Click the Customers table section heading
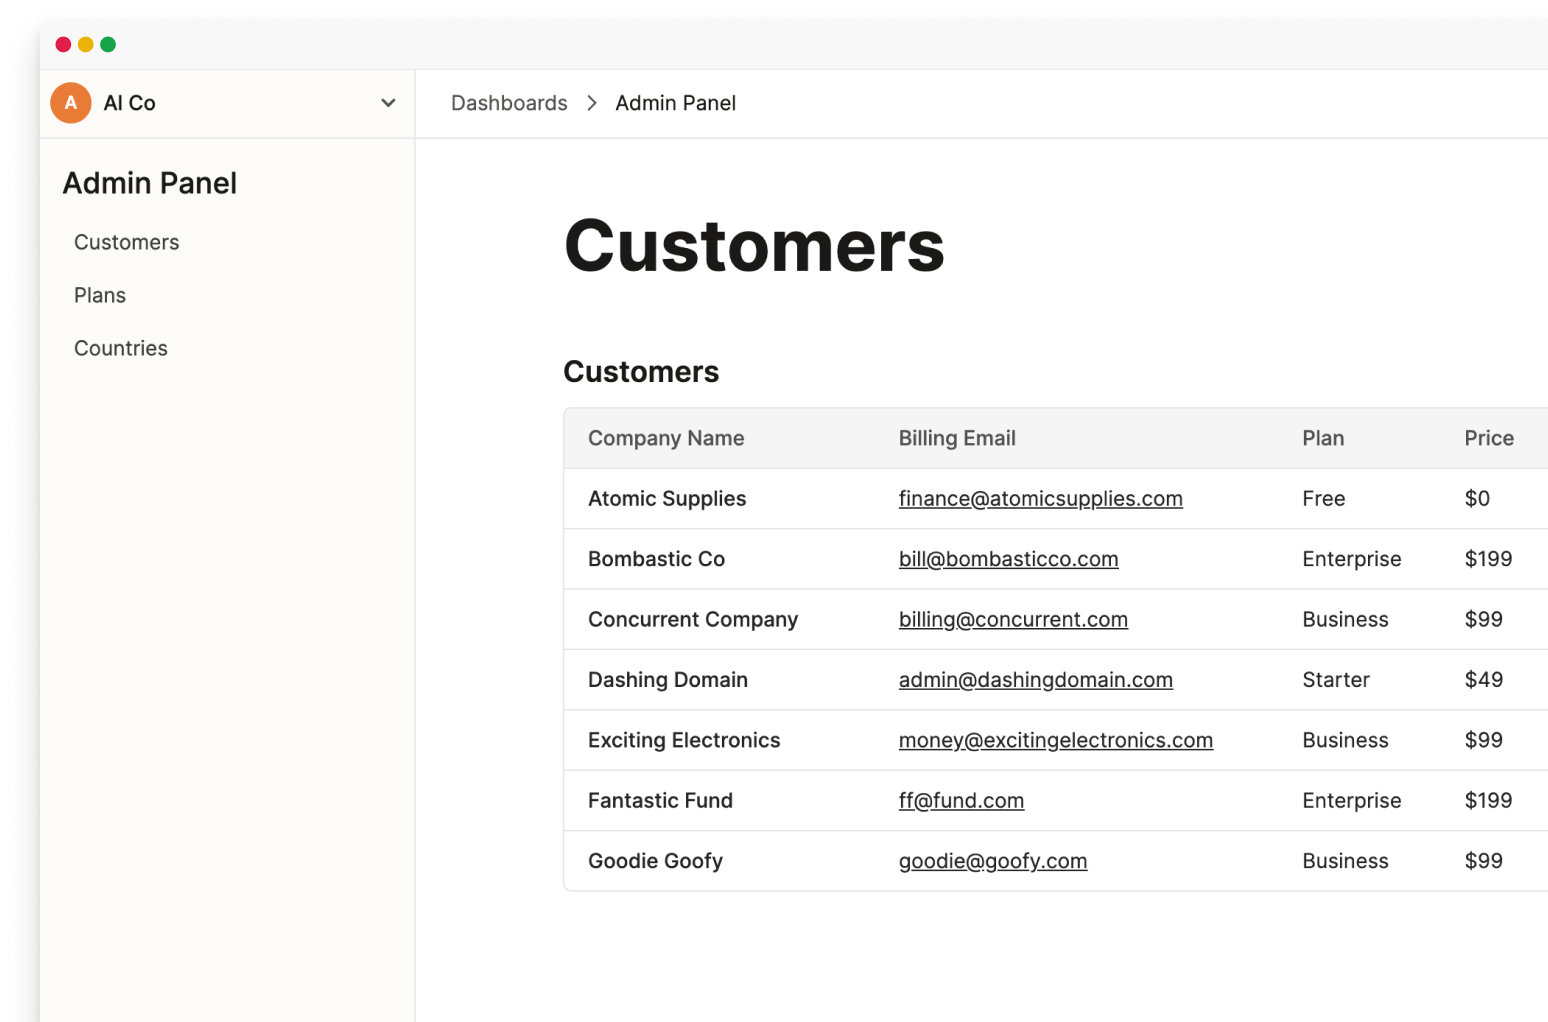 click(641, 372)
